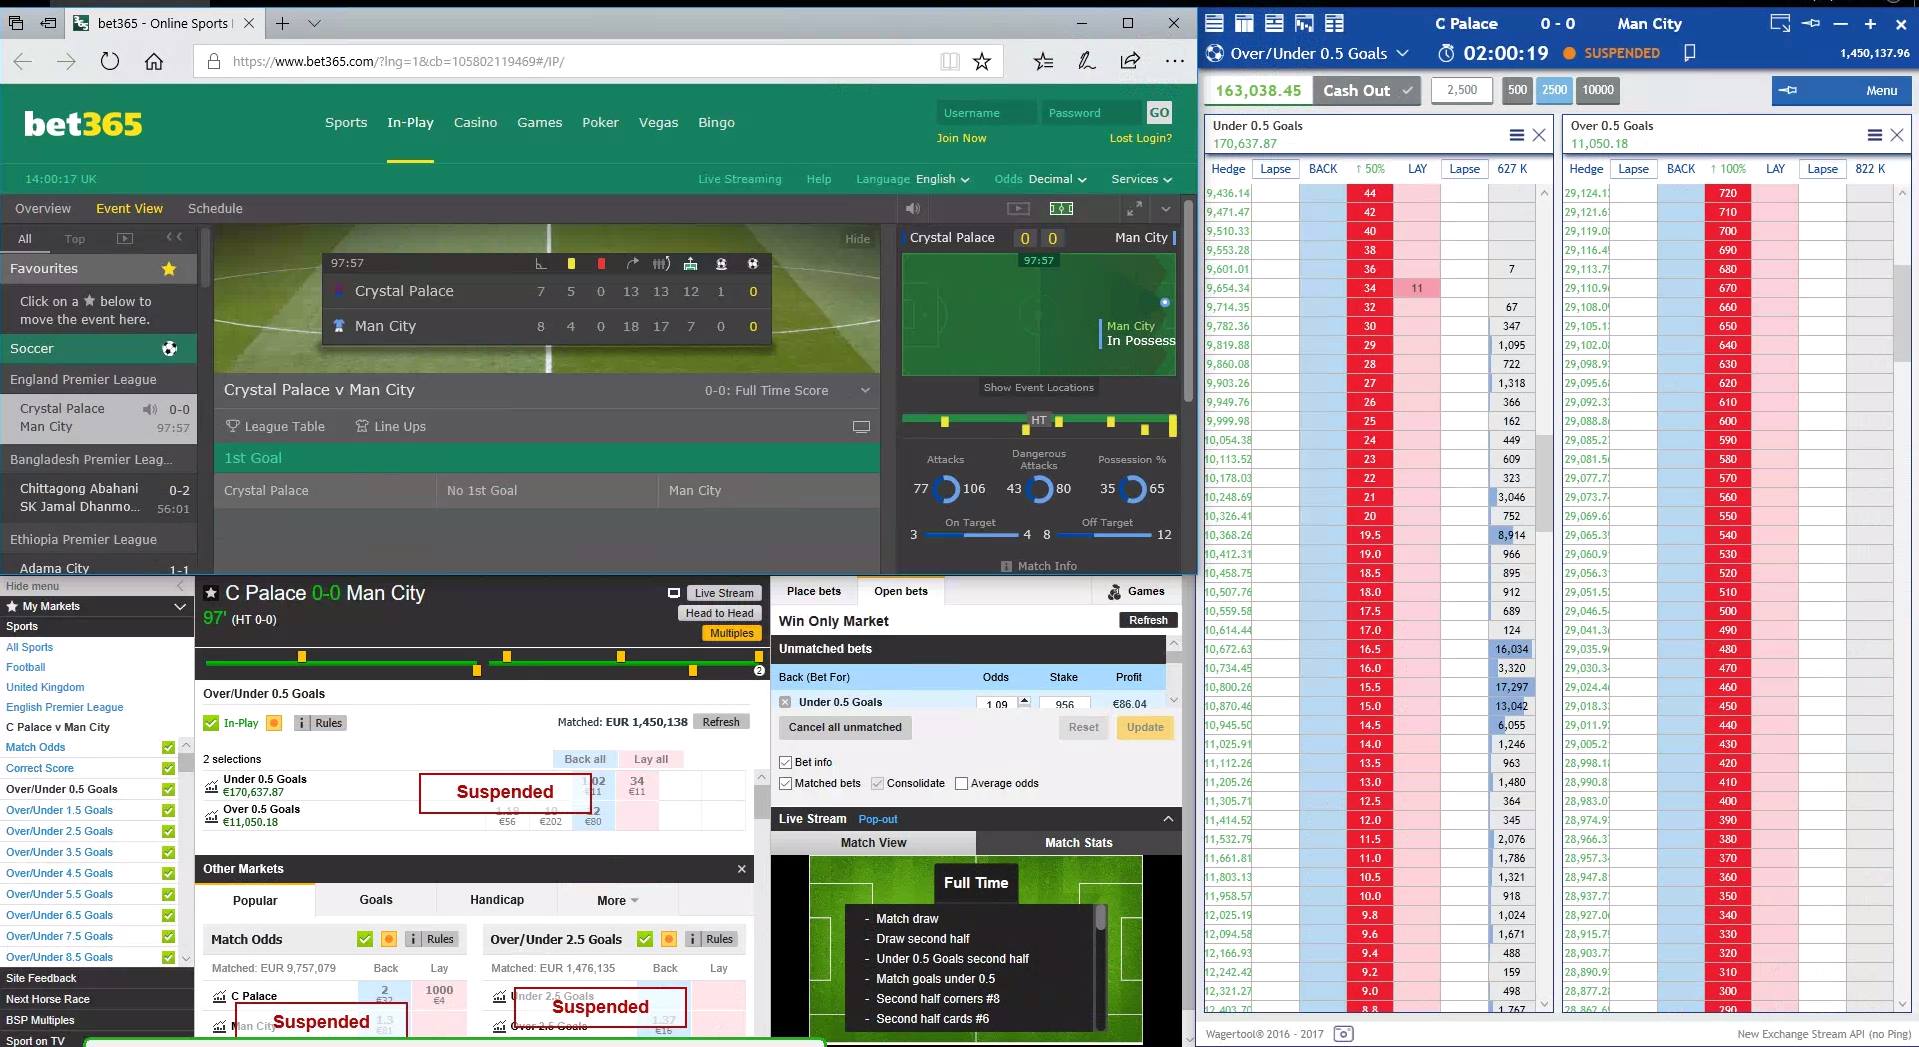The image size is (1919, 1047).
Task: Click the Cash Out button
Action: pos(1365,91)
